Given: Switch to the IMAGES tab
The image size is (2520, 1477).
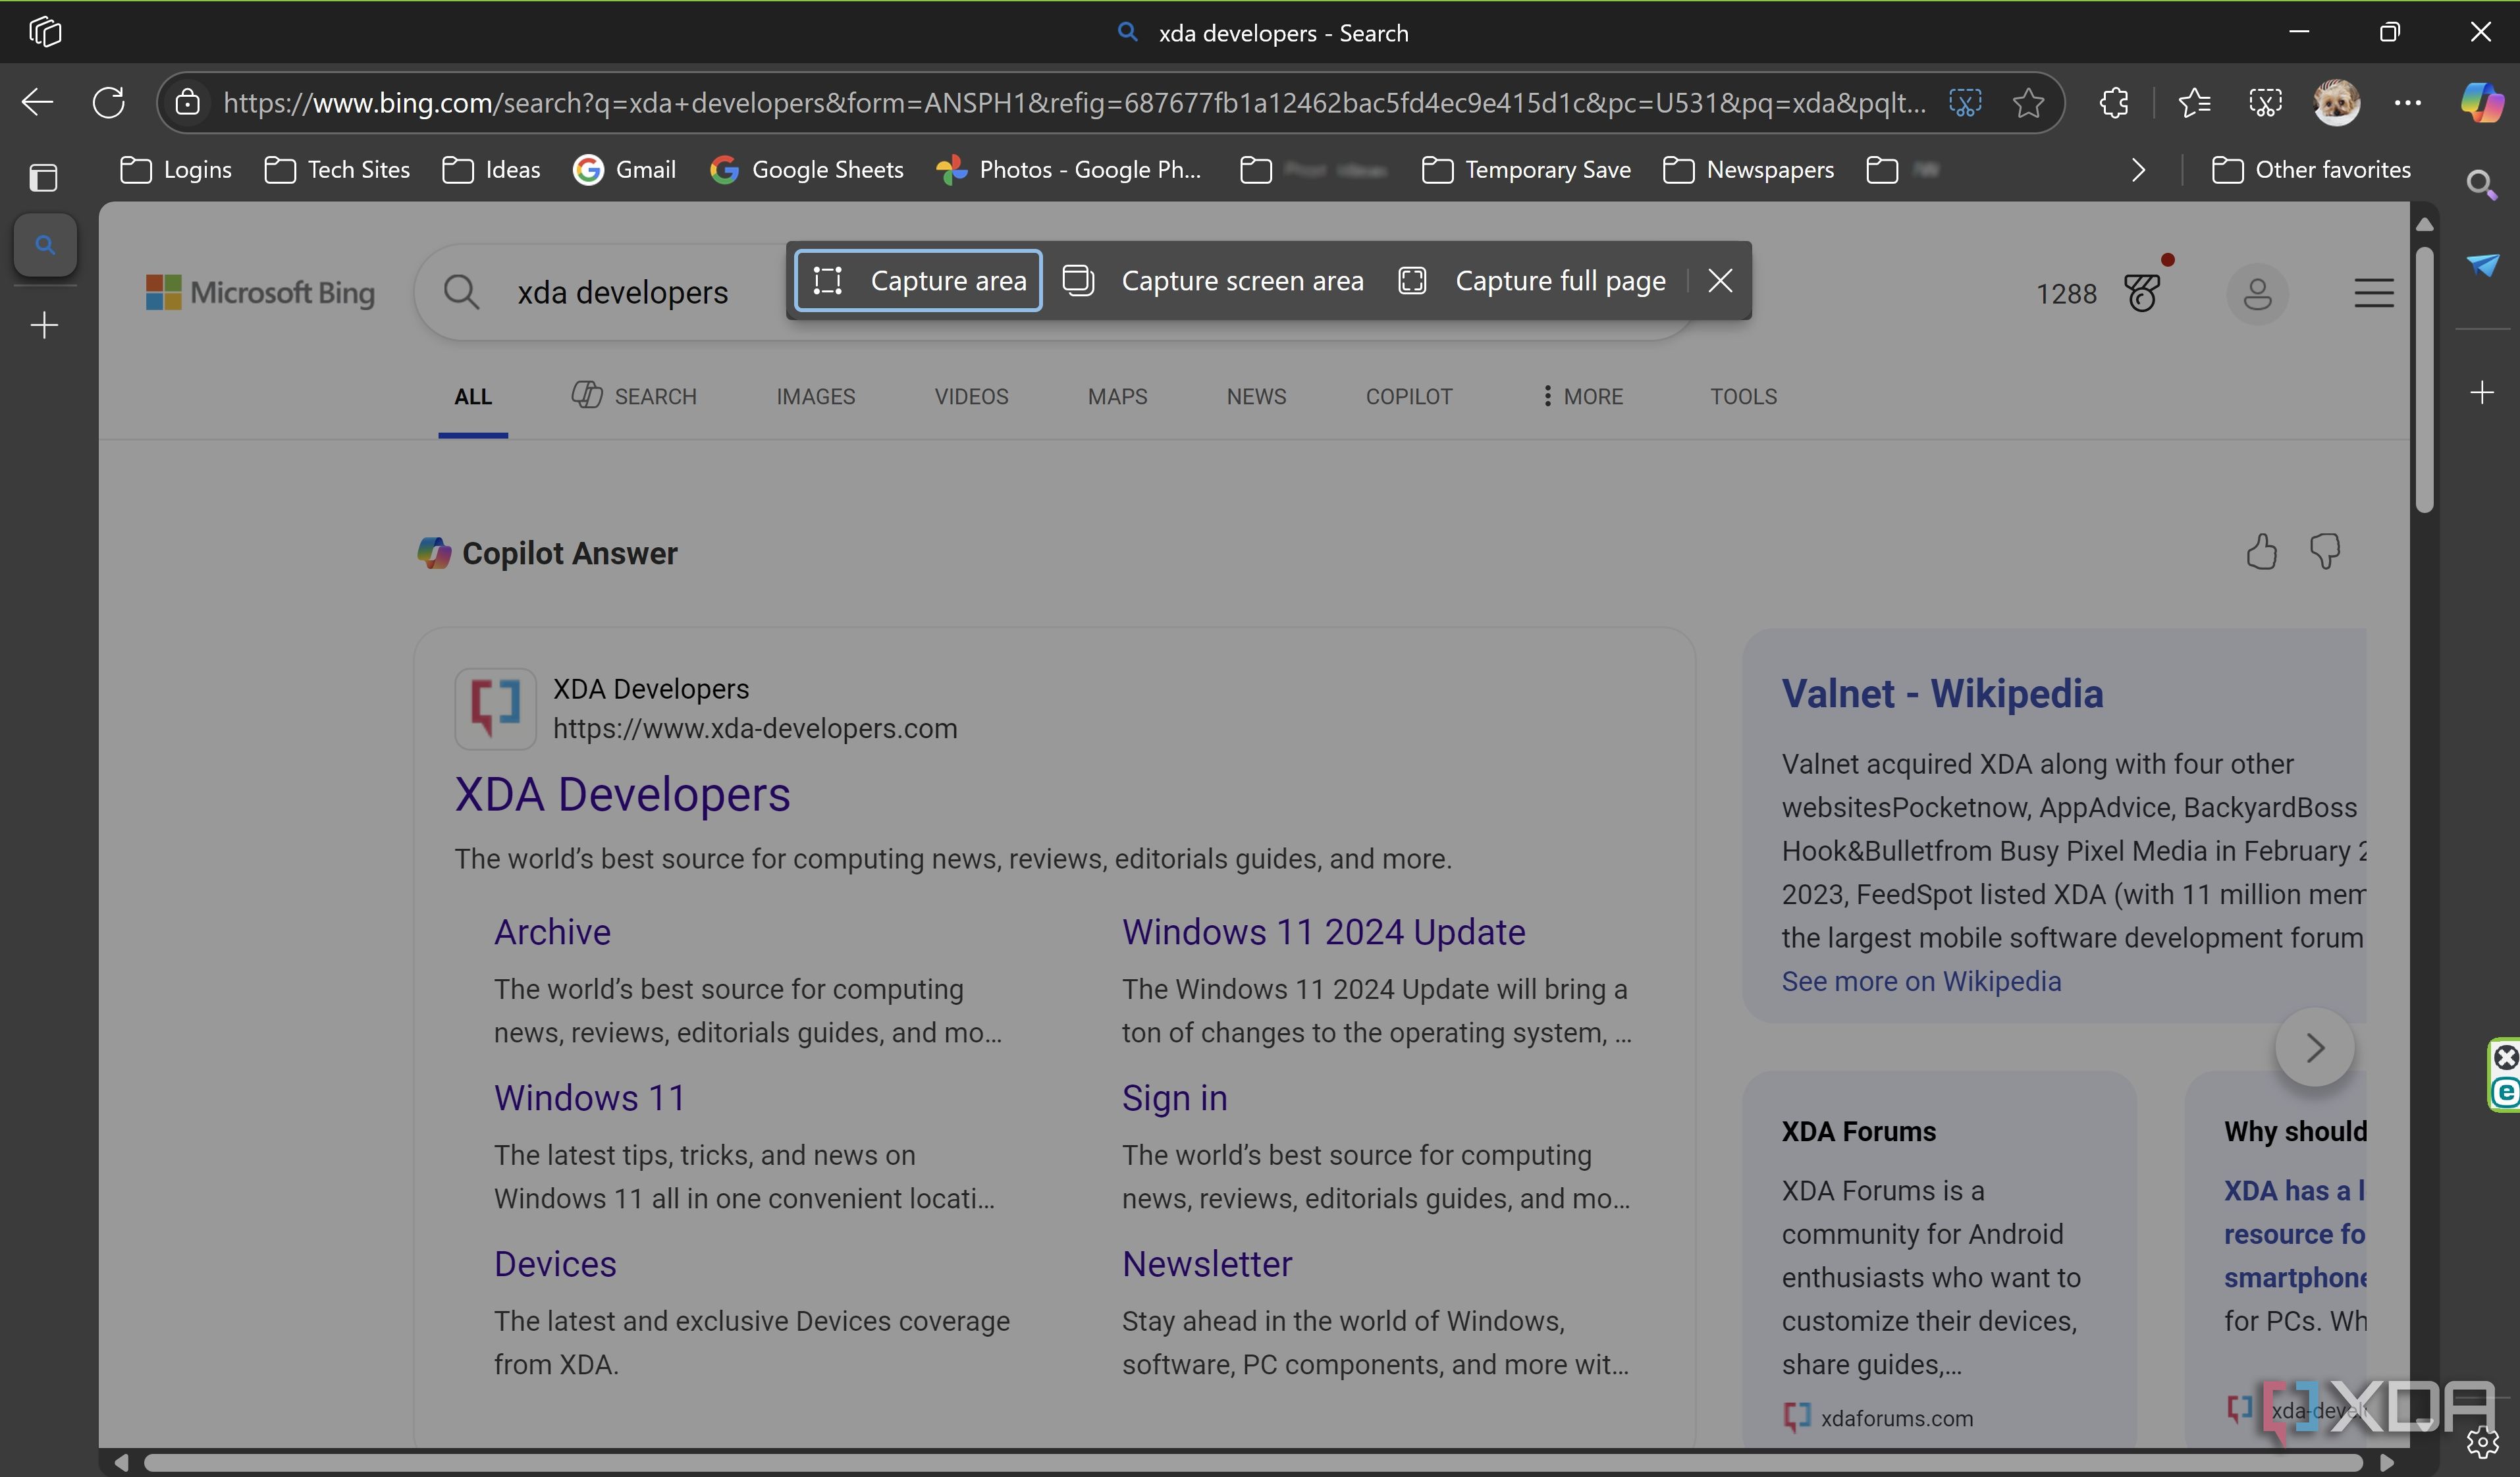Looking at the screenshot, I should pos(816,396).
